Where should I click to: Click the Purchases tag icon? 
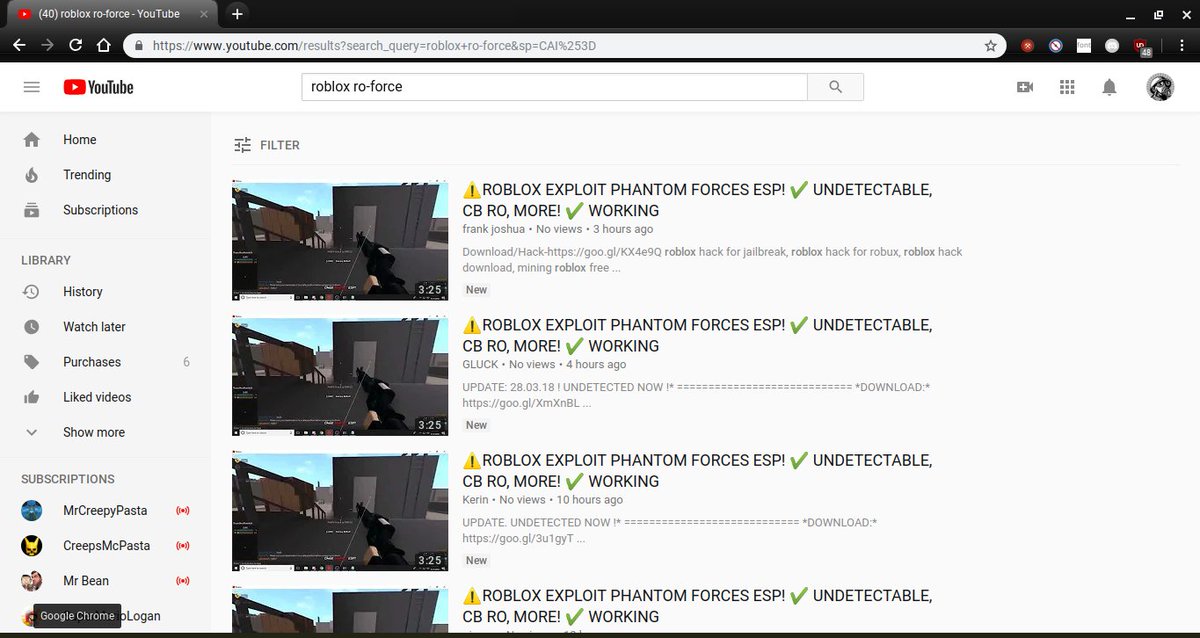pos(31,362)
